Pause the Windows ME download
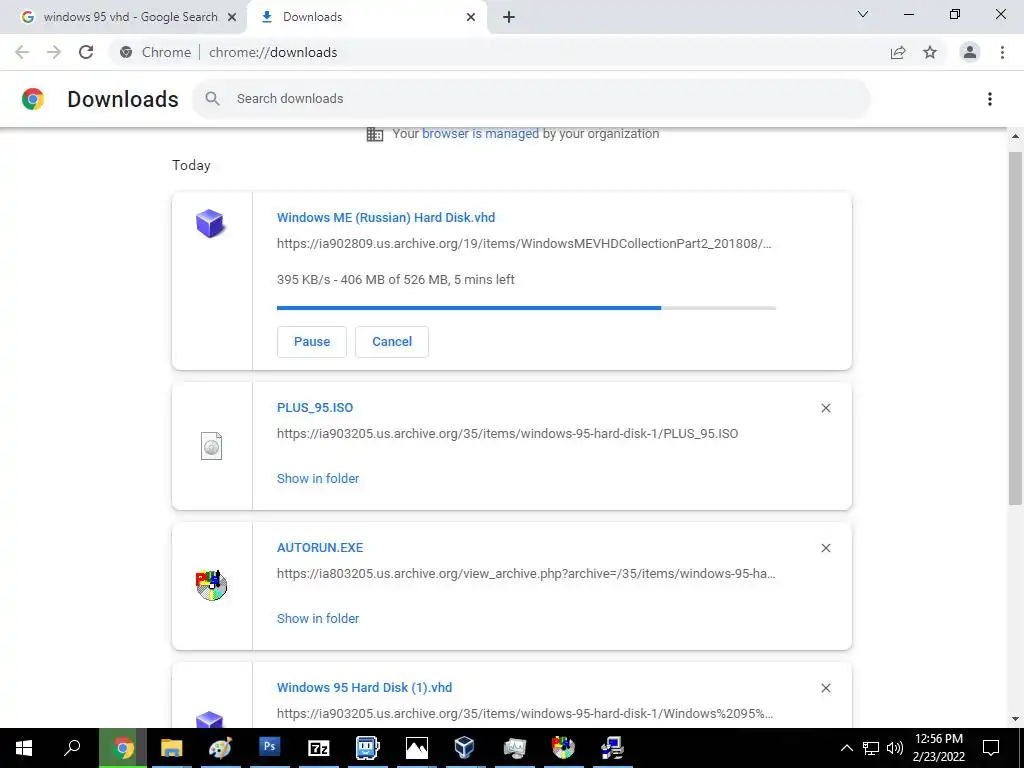This screenshot has height=768, width=1024. (312, 342)
